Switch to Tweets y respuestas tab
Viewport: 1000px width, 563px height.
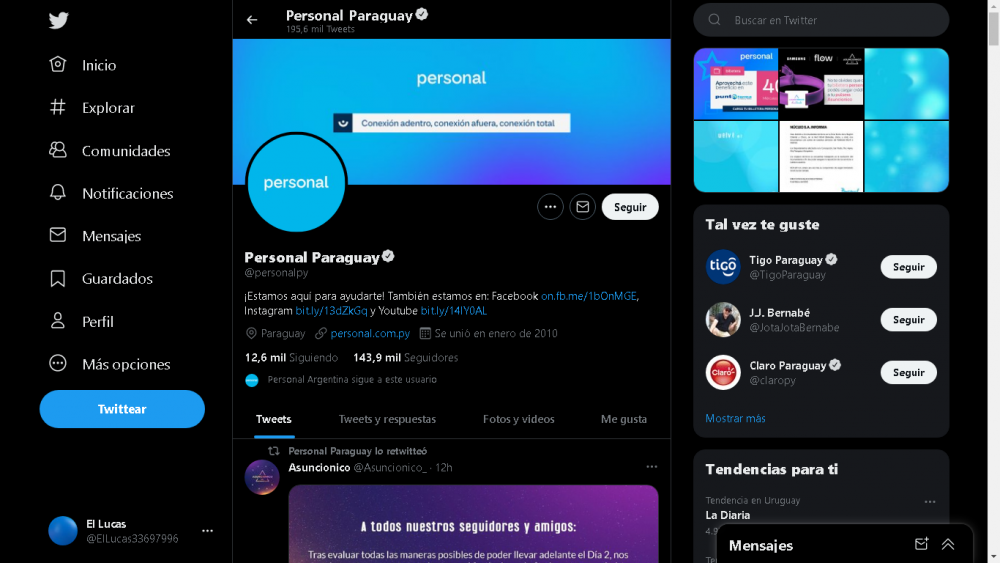387,419
